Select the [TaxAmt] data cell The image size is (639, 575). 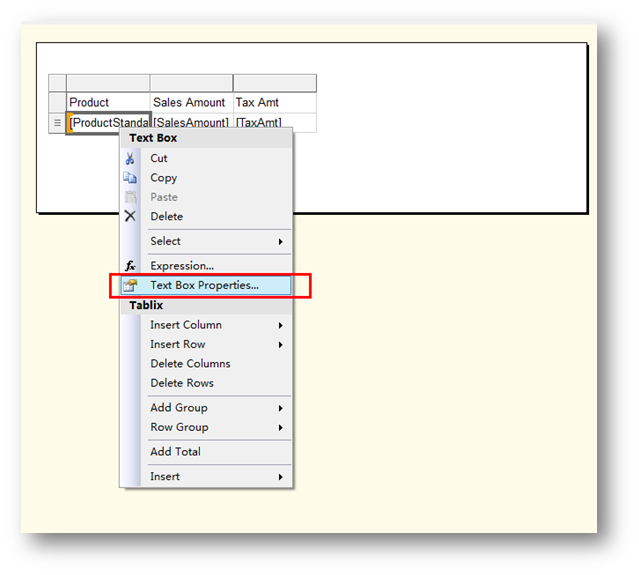tap(275, 122)
